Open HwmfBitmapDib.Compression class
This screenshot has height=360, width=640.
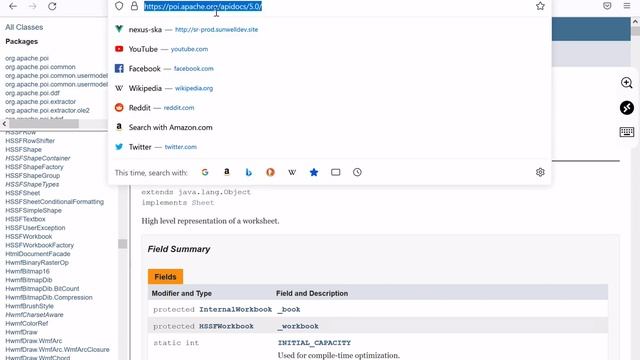(x=49, y=298)
